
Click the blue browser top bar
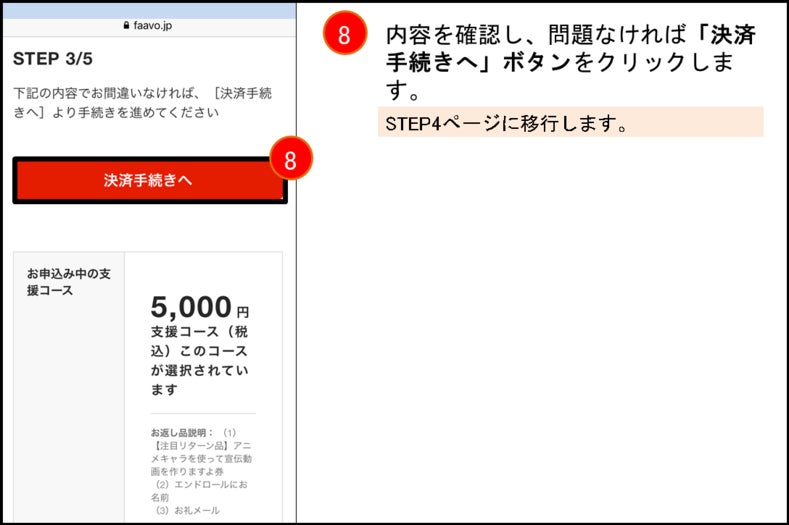click(149, 11)
